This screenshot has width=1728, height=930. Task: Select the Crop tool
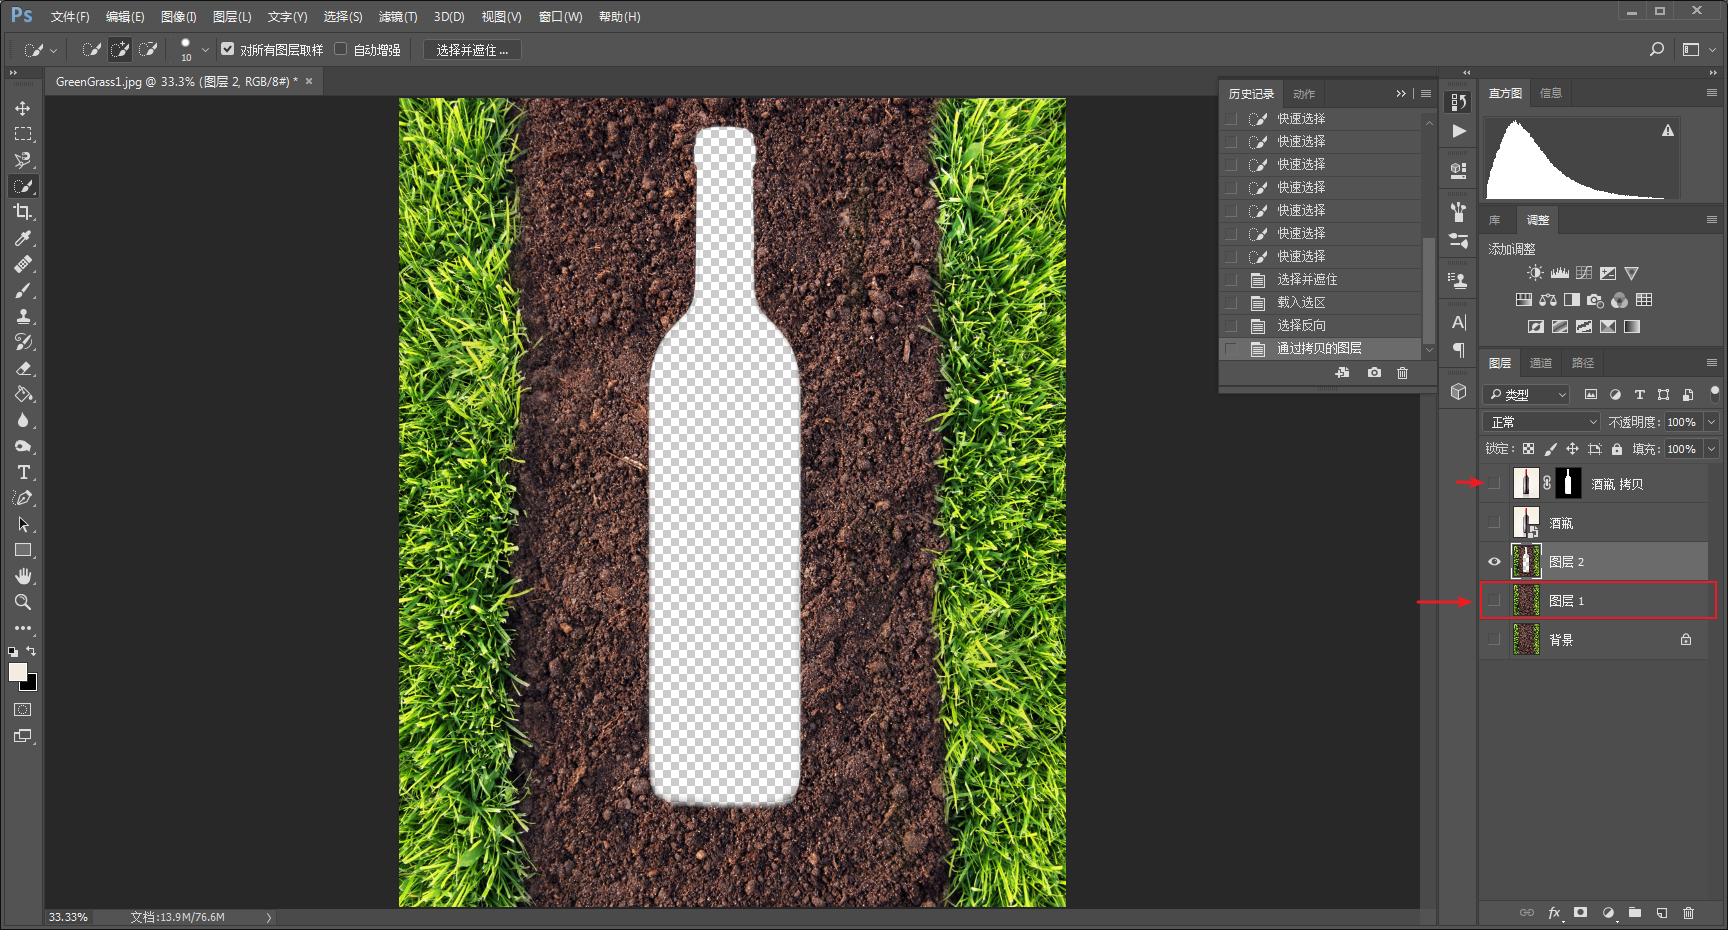(23, 212)
